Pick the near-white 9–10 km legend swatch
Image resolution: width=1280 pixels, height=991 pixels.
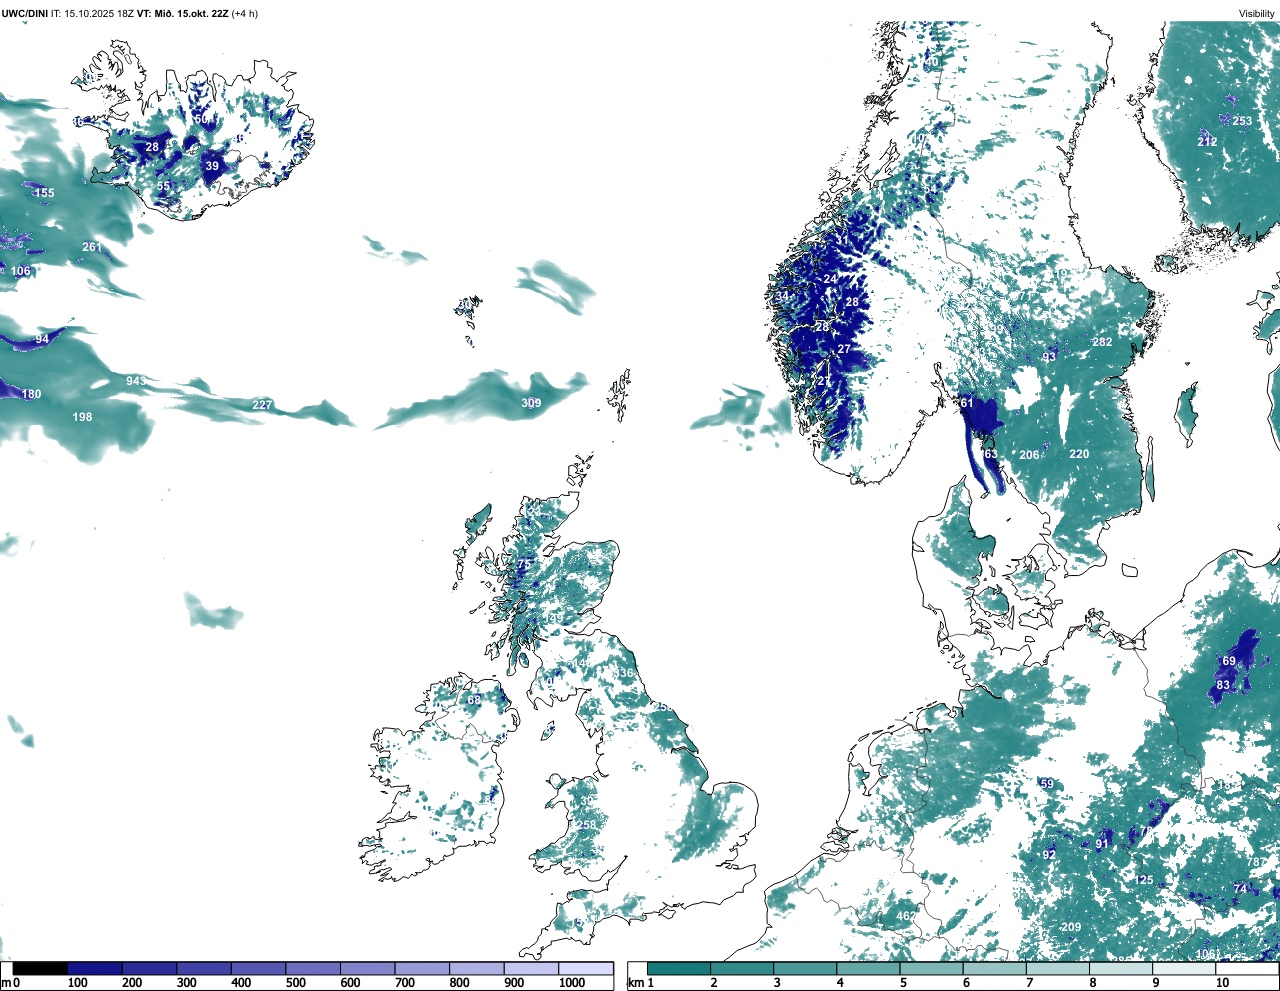point(1183,968)
